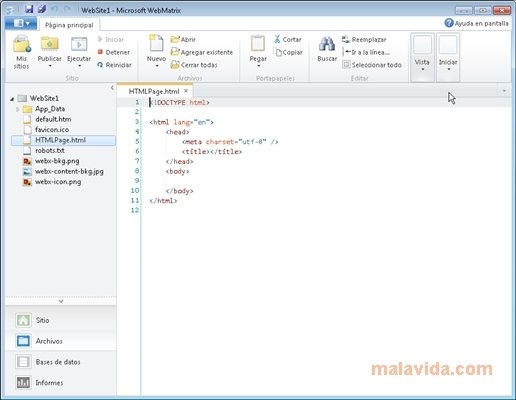The width and height of the screenshot is (516, 400).
Task: Open Ayuda en pantalla help
Action: tap(476, 23)
